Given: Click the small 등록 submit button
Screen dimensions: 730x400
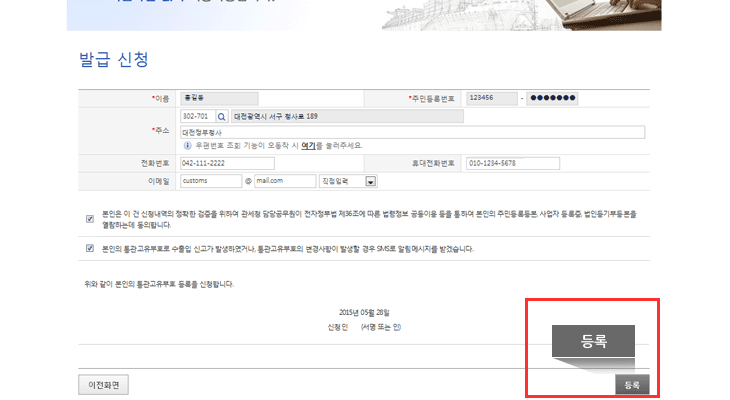Looking at the screenshot, I should pos(632,385).
